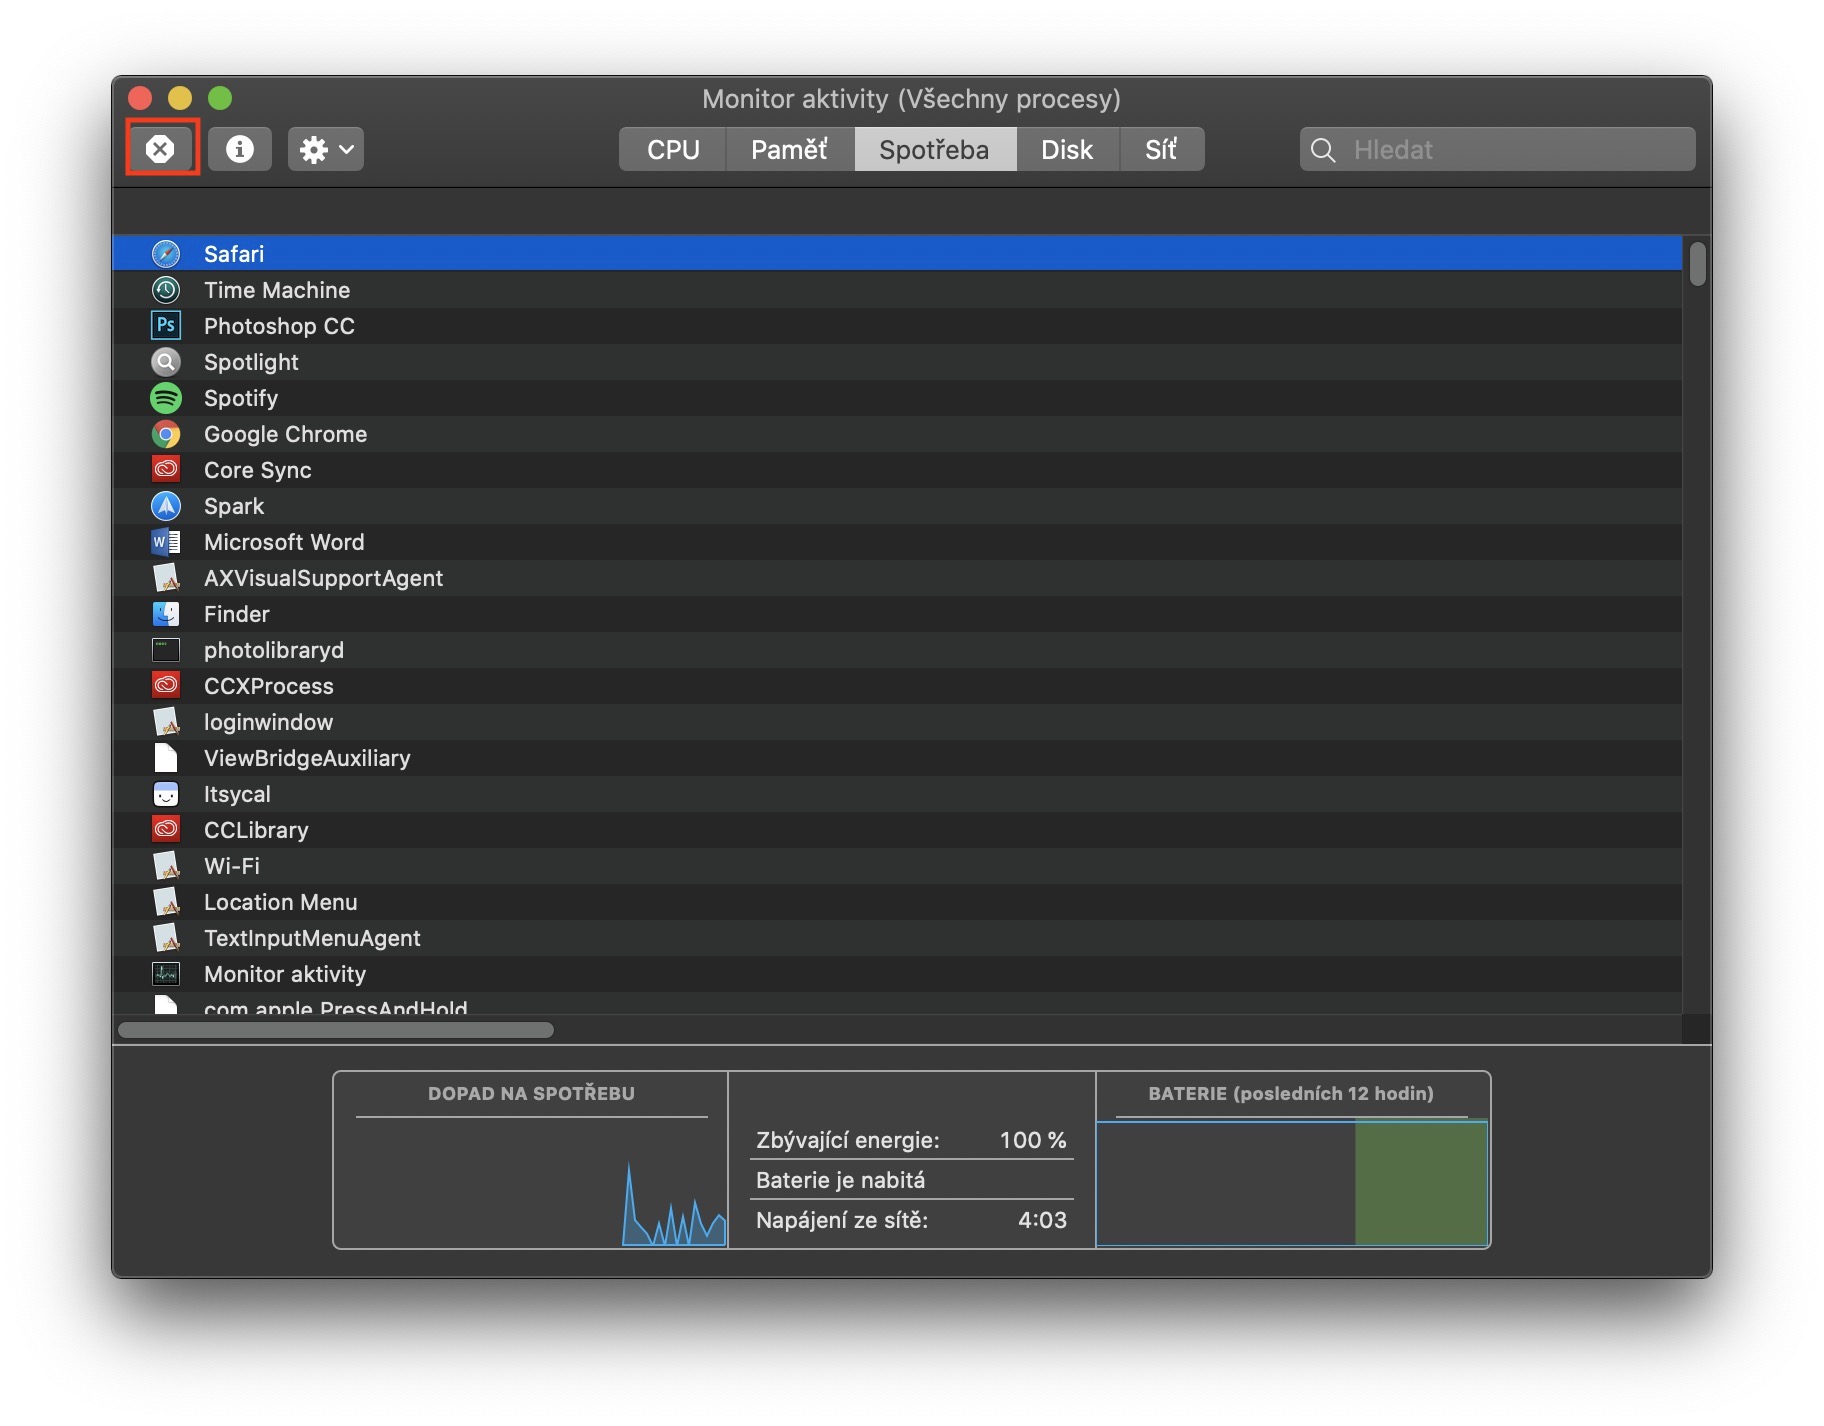Select the "Microsoft Word" process name
This screenshot has height=1426, width=1824.
[x=284, y=542]
